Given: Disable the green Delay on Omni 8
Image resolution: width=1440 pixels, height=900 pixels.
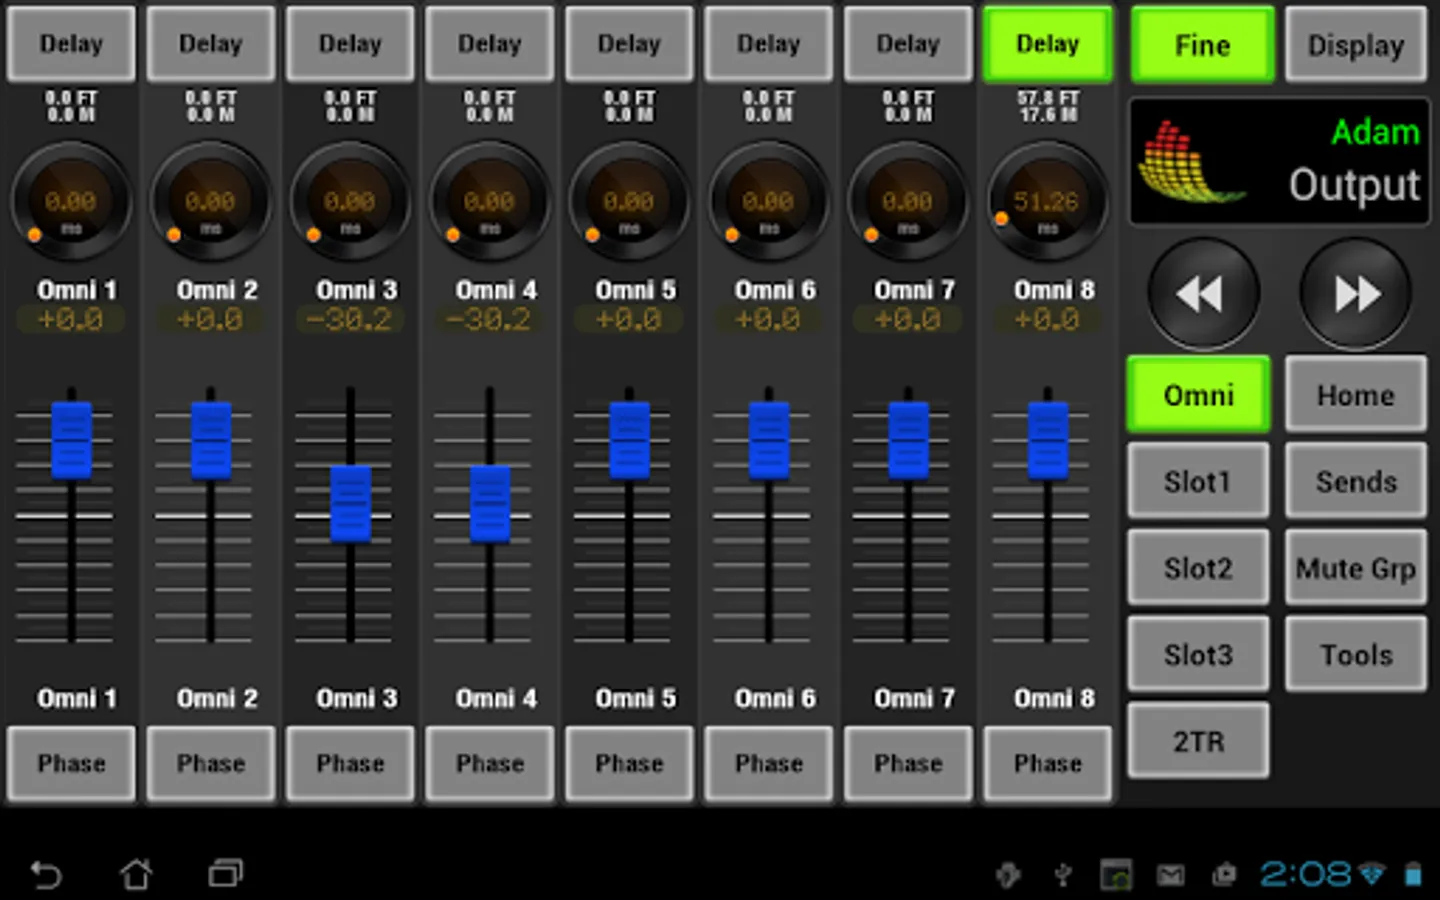Looking at the screenshot, I should [1047, 44].
